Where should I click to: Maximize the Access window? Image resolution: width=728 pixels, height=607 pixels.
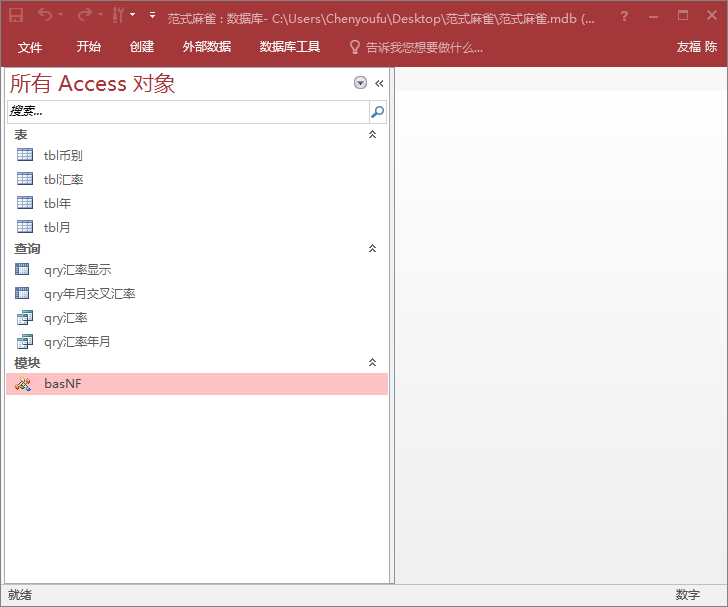[x=682, y=15]
